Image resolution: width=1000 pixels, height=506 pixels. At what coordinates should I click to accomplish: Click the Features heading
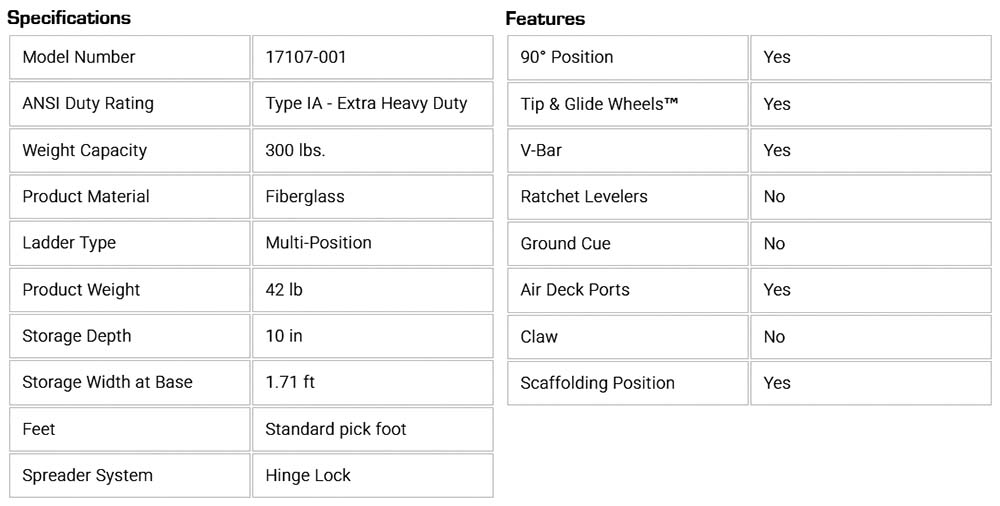point(545,19)
